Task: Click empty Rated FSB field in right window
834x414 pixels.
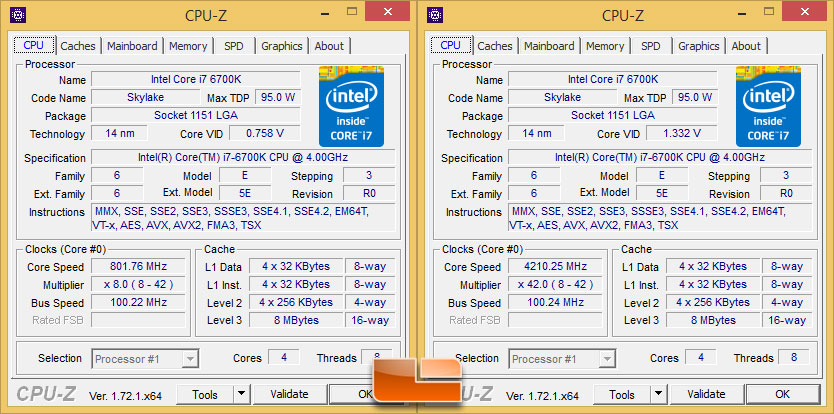Action: pyautogui.click(x=555, y=320)
